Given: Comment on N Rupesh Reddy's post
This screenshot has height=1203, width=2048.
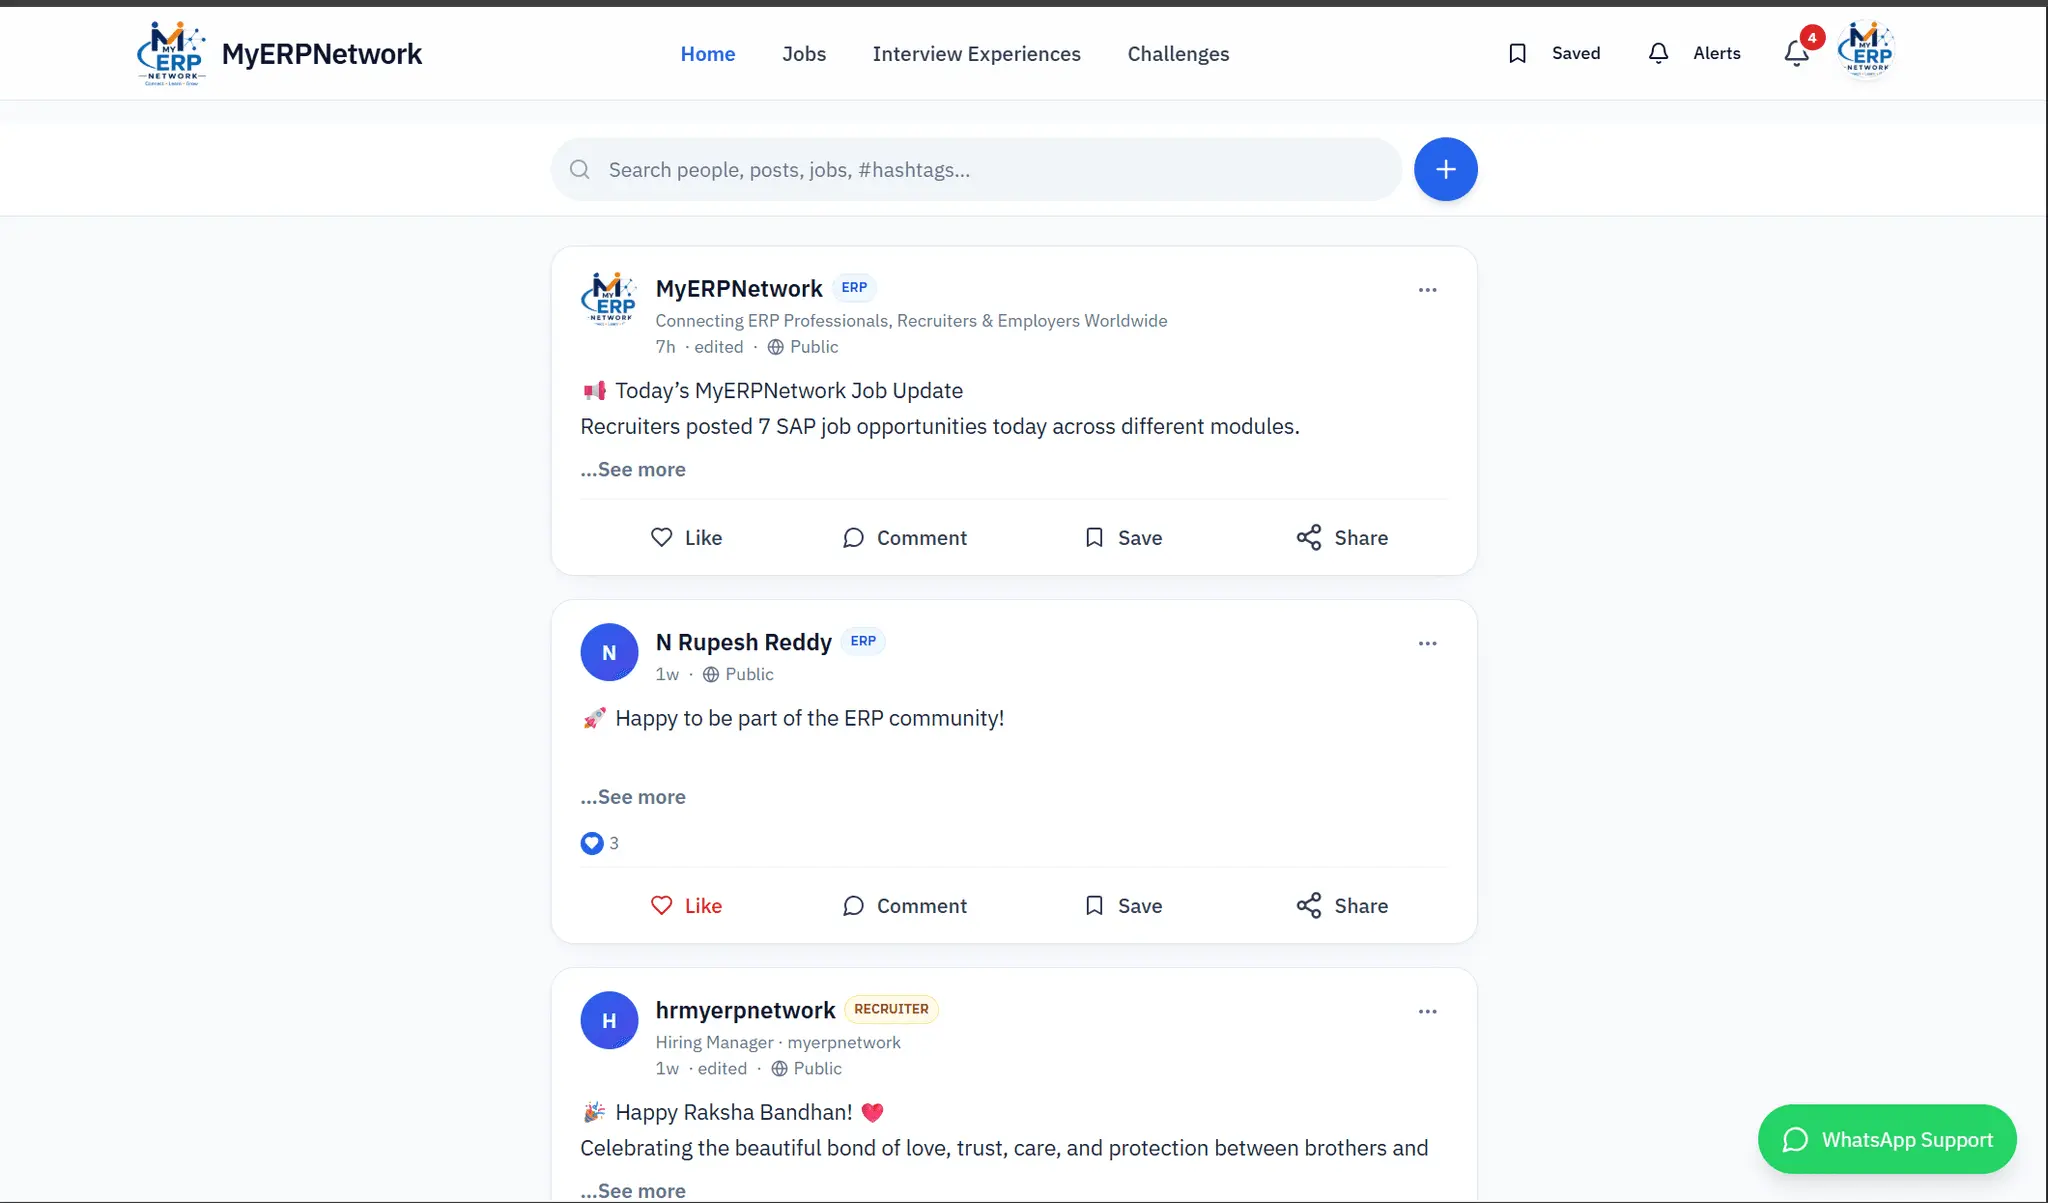Looking at the screenshot, I should pyautogui.click(x=904, y=906).
